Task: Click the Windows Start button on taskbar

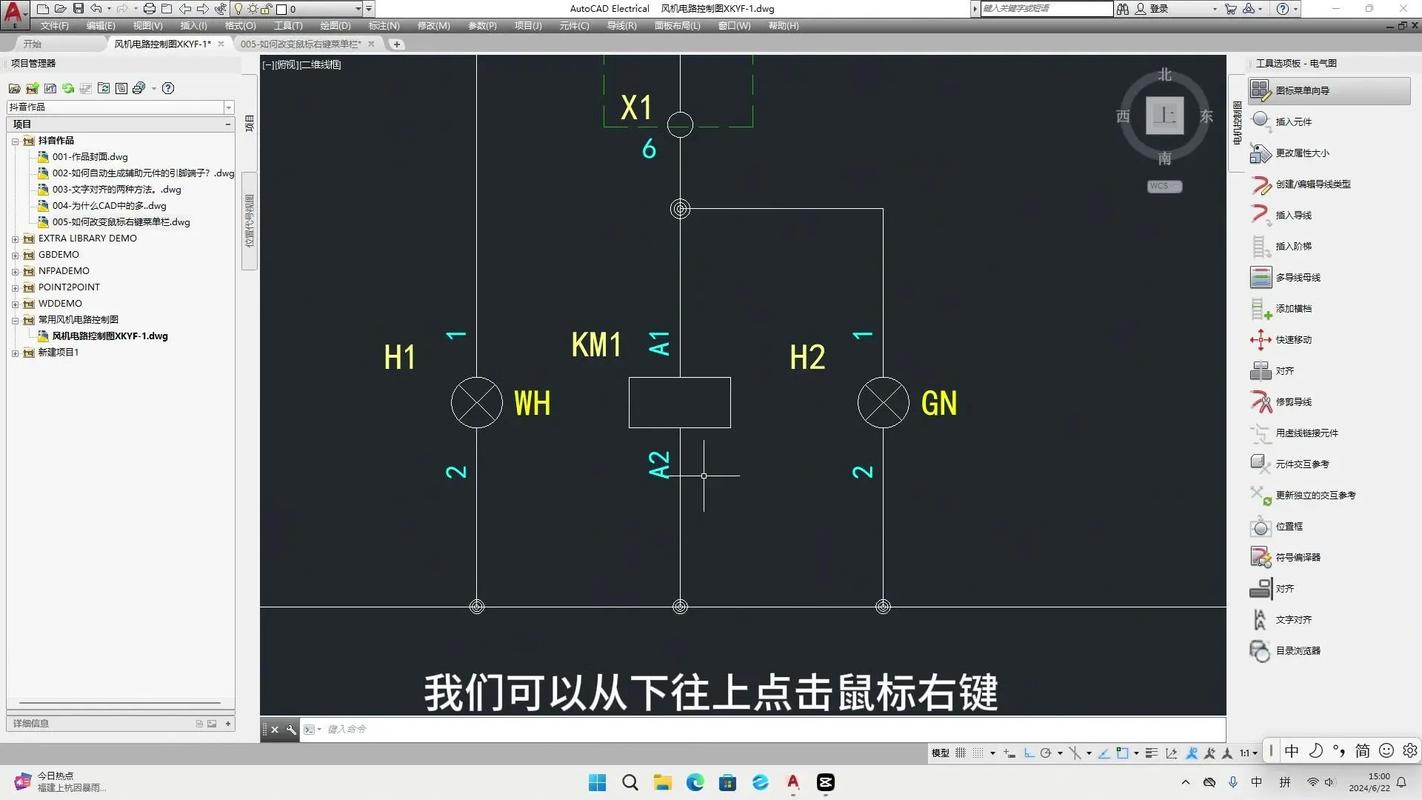Action: point(597,782)
